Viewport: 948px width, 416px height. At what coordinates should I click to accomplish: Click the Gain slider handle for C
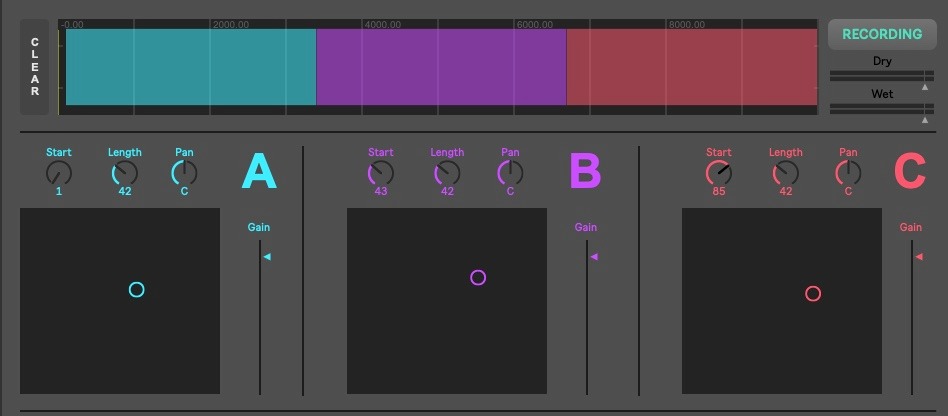point(918,257)
